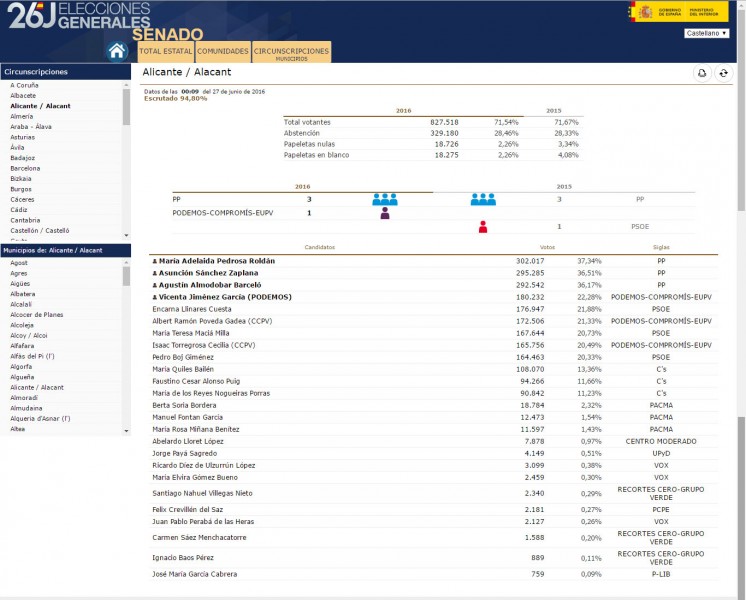Click the purple Podemos senator icon

click(x=385, y=213)
